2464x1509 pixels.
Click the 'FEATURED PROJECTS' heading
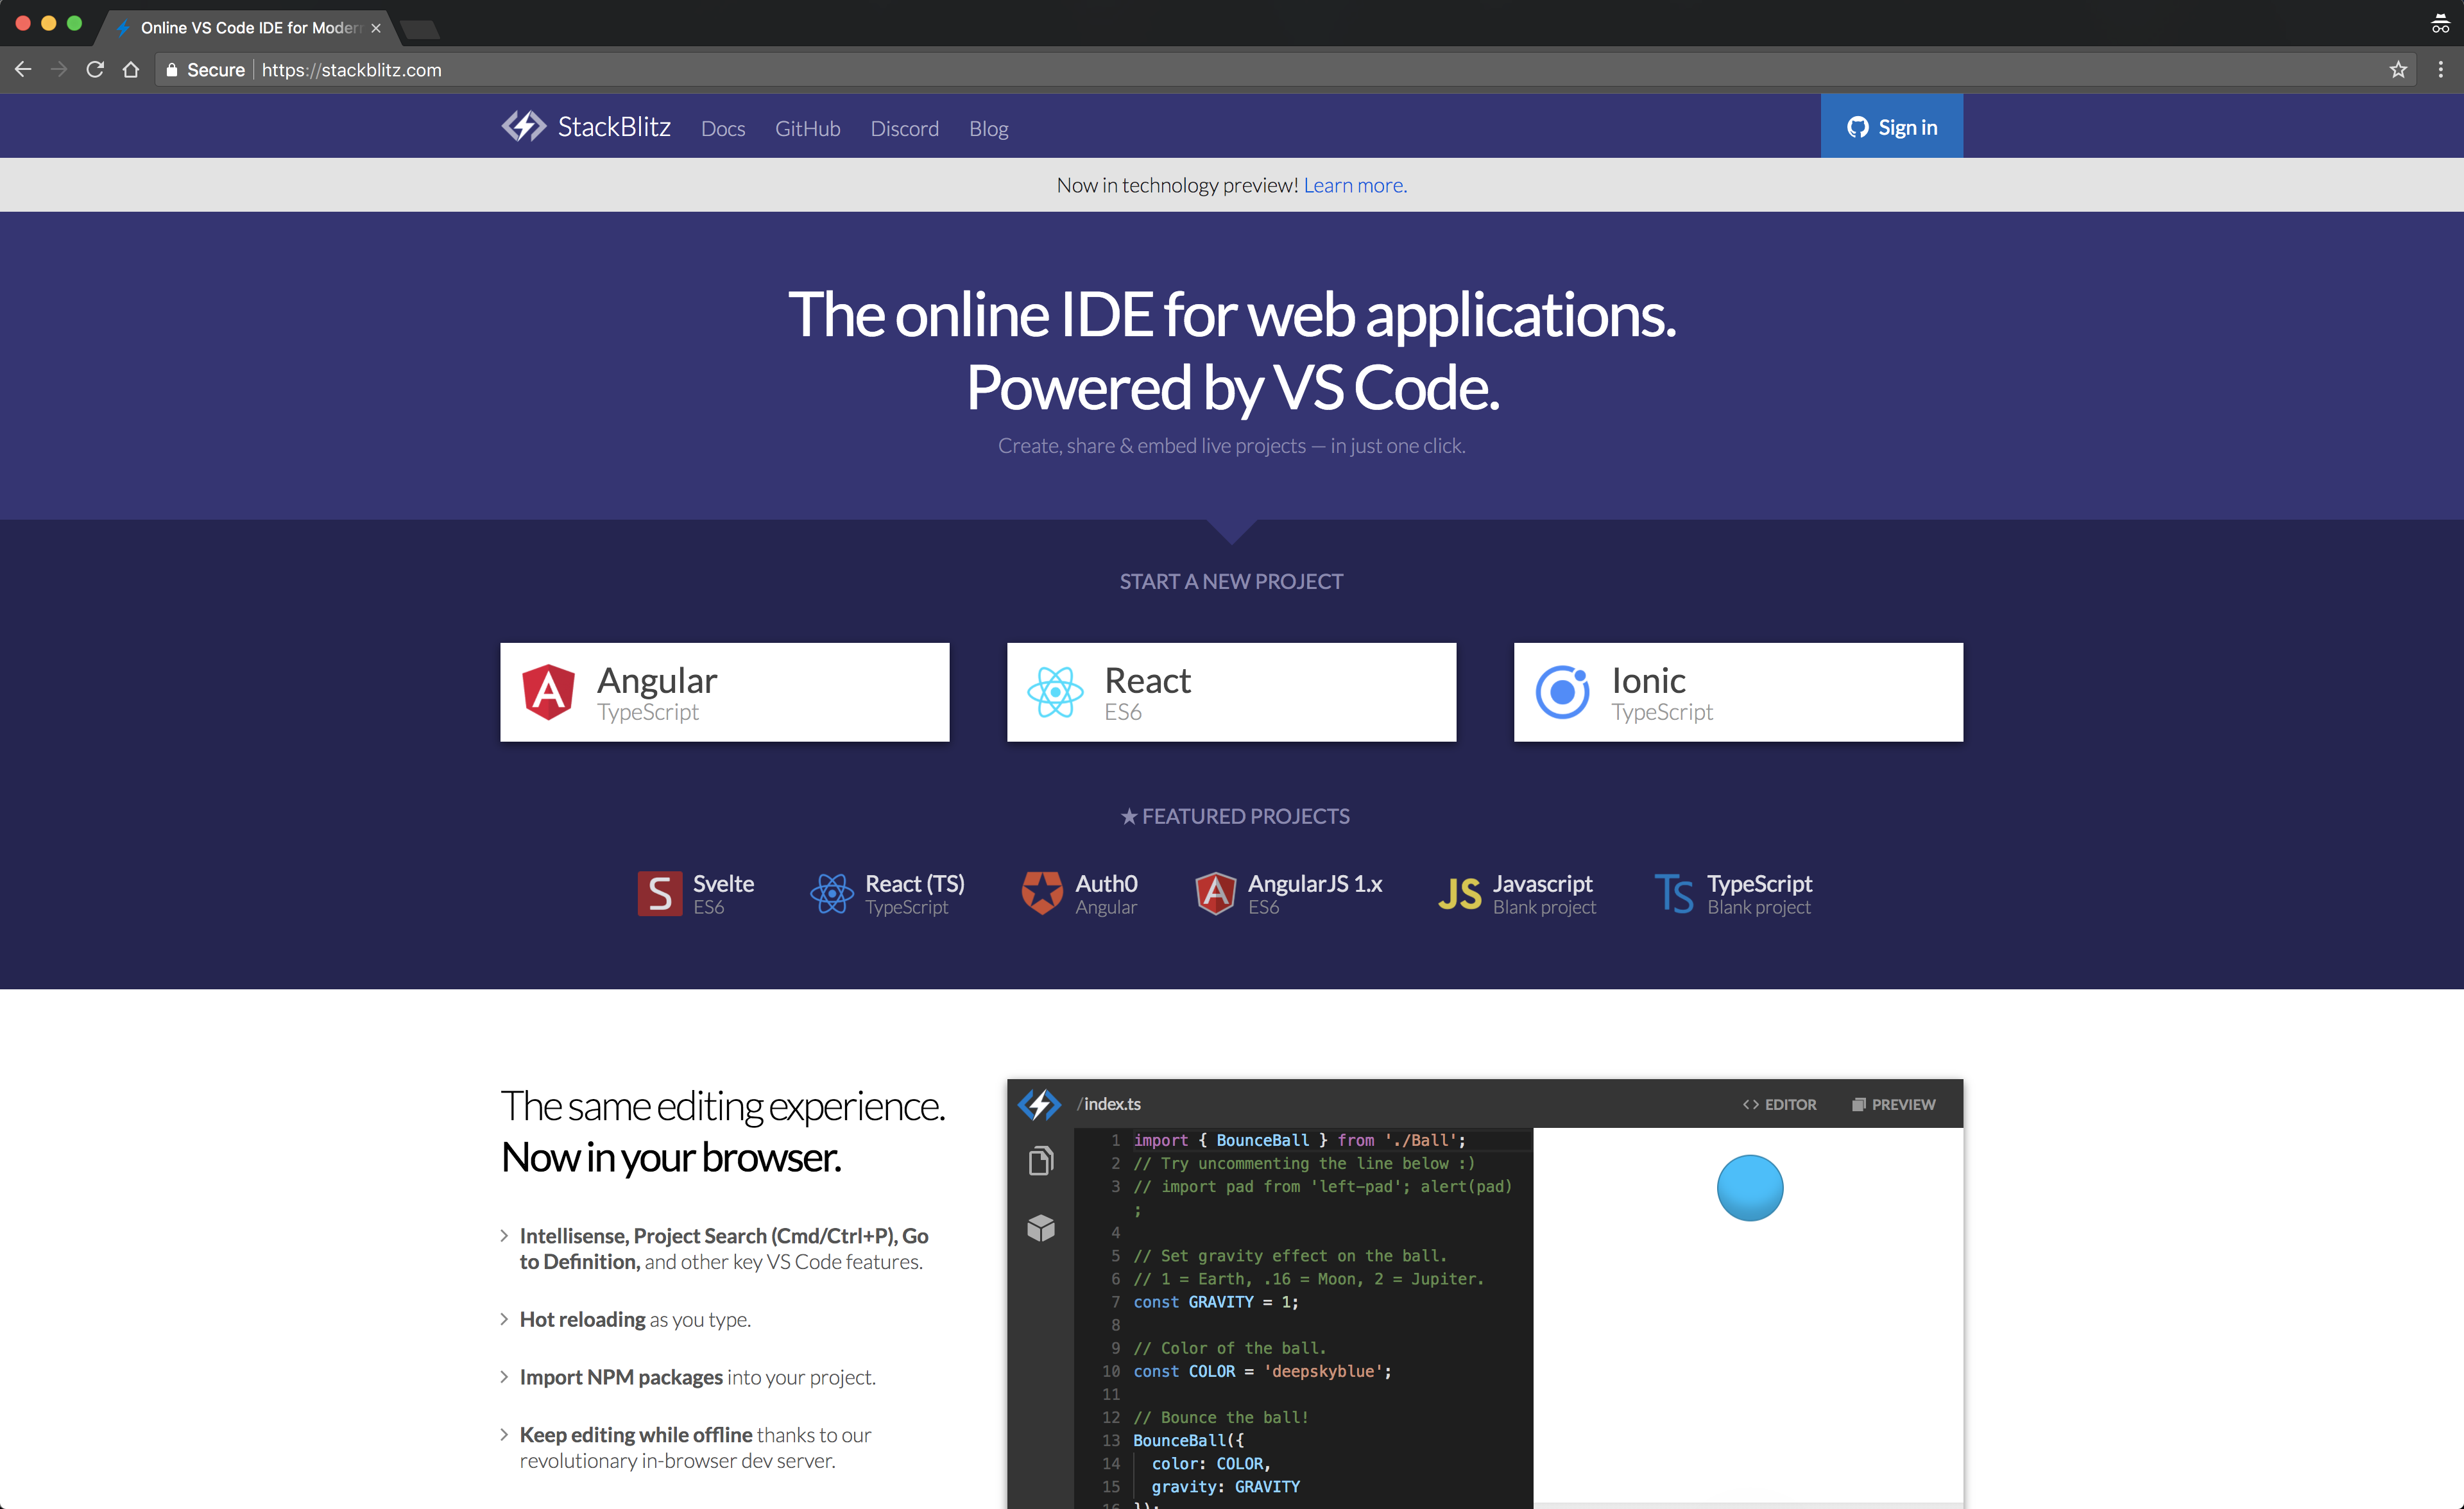pyautogui.click(x=1235, y=816)
